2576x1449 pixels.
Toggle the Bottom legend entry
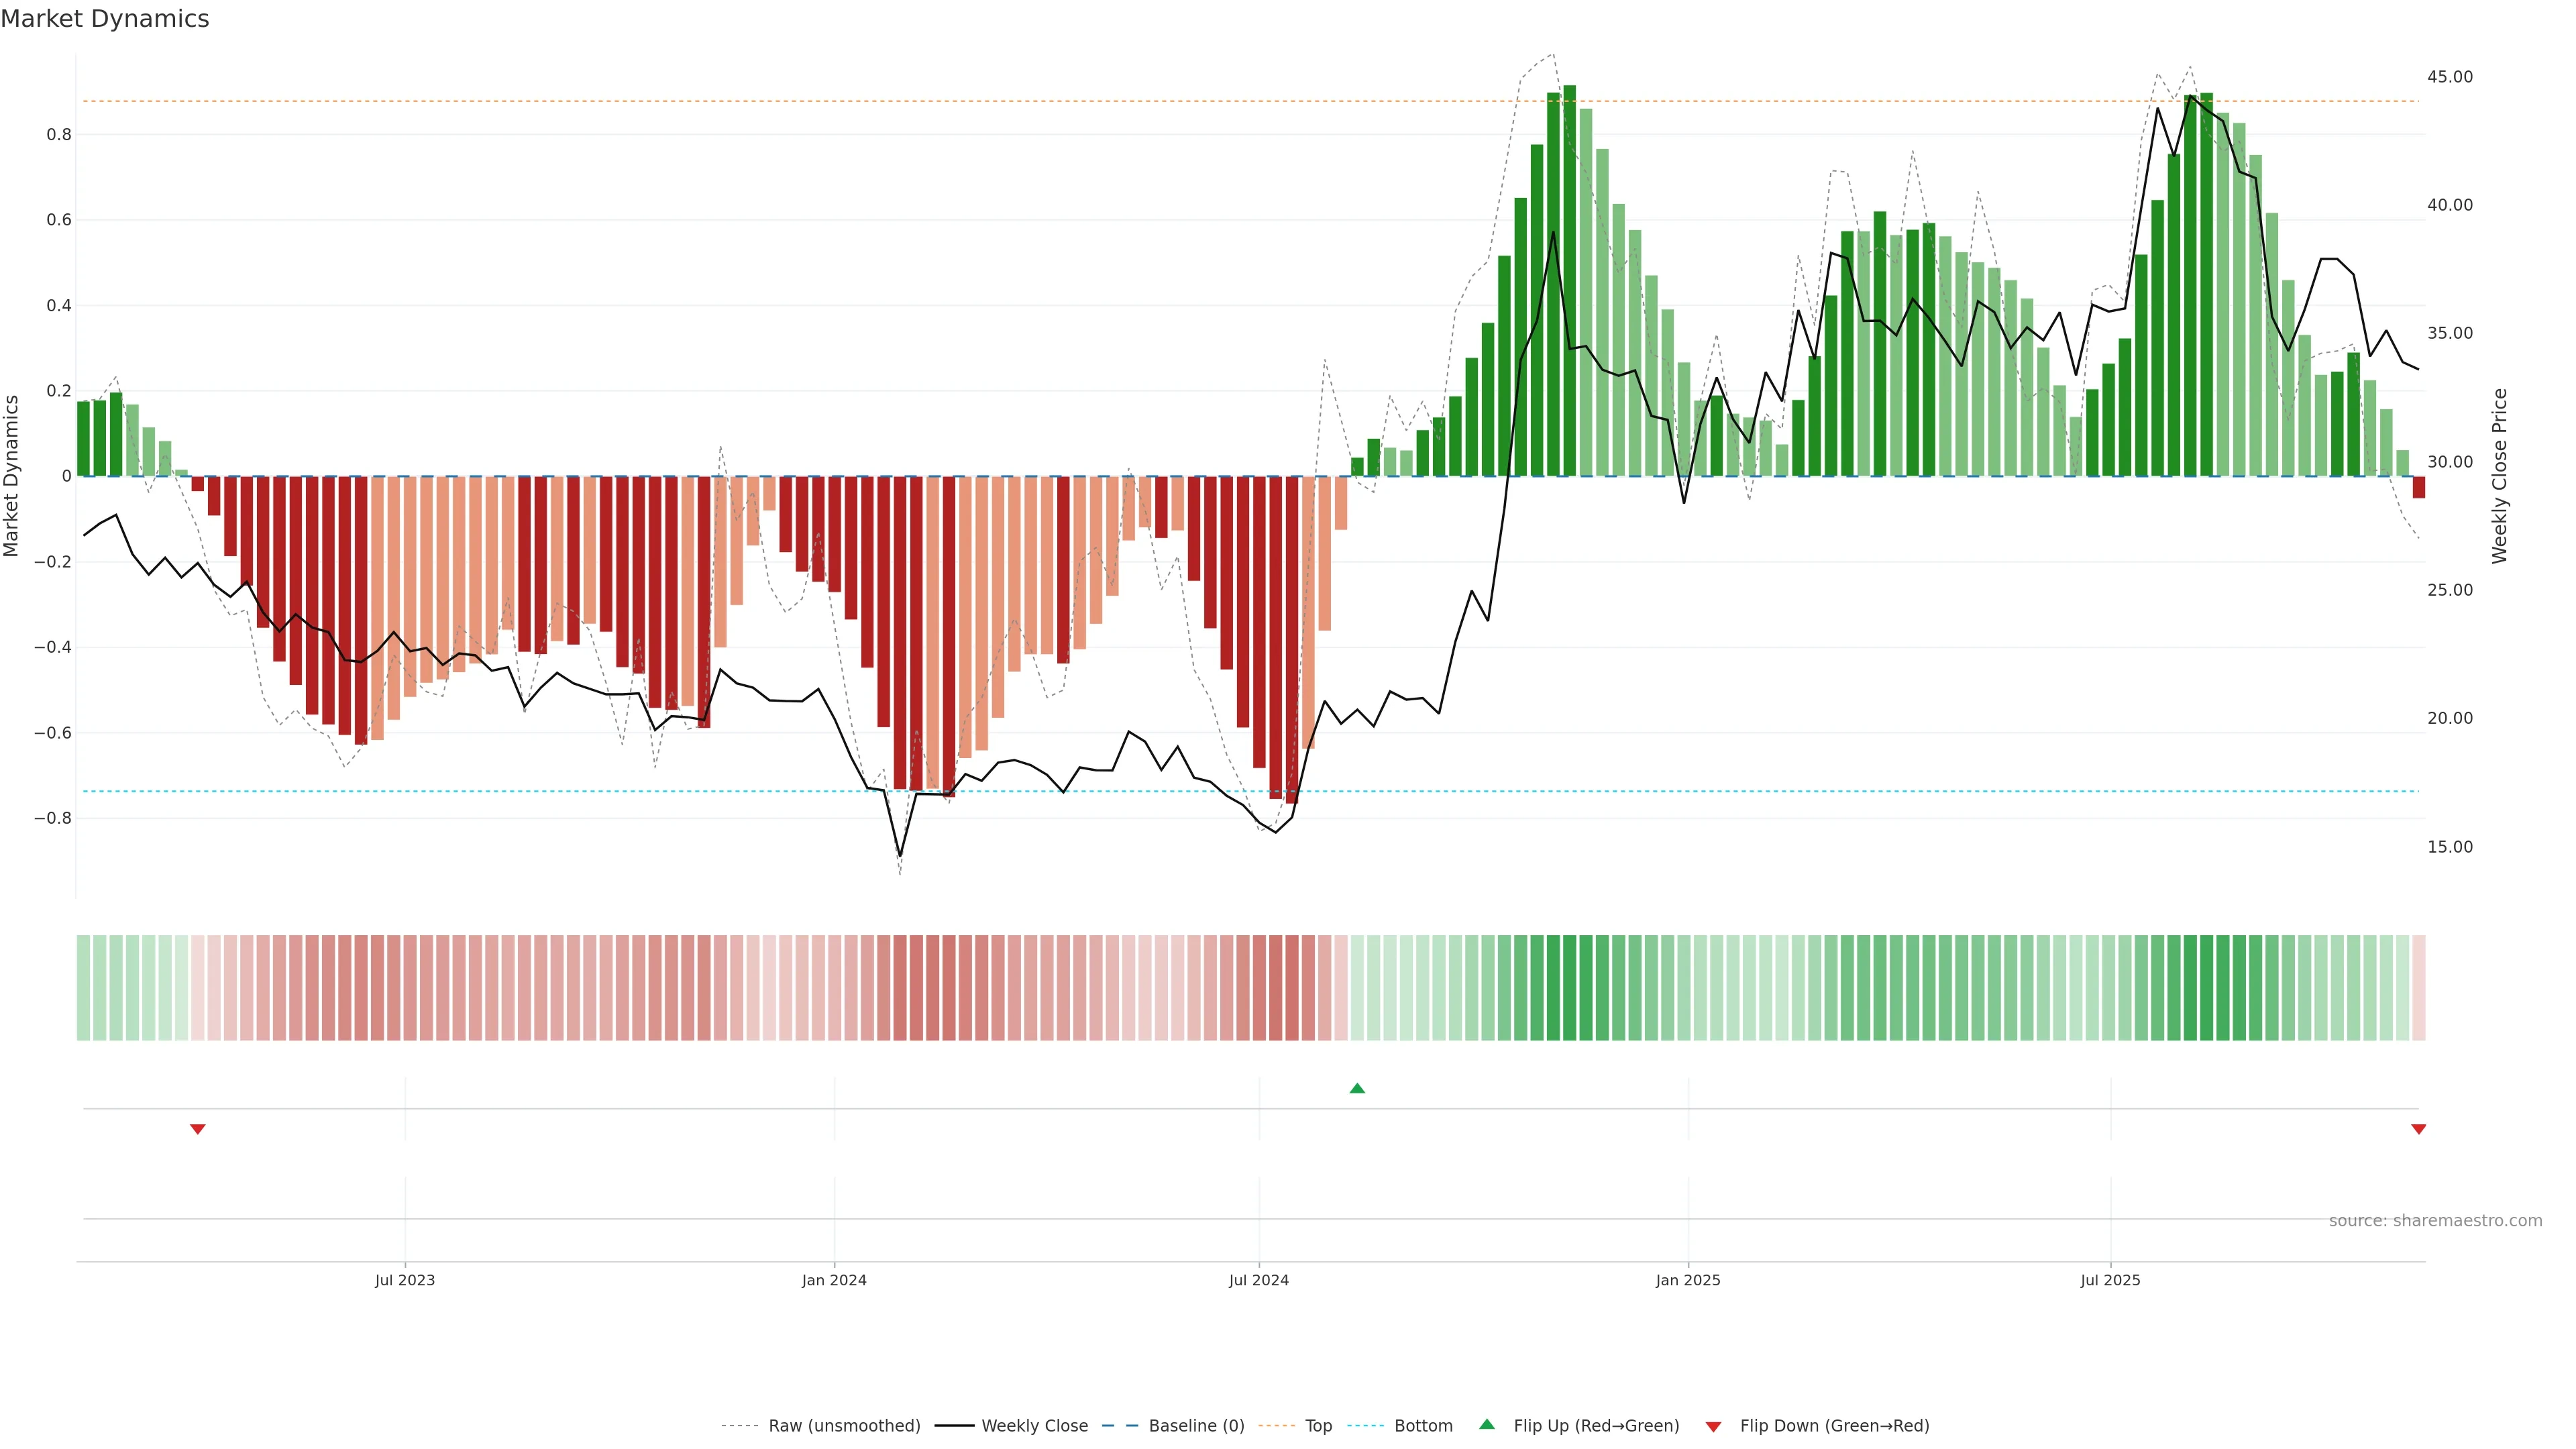coord(1423,1426)
